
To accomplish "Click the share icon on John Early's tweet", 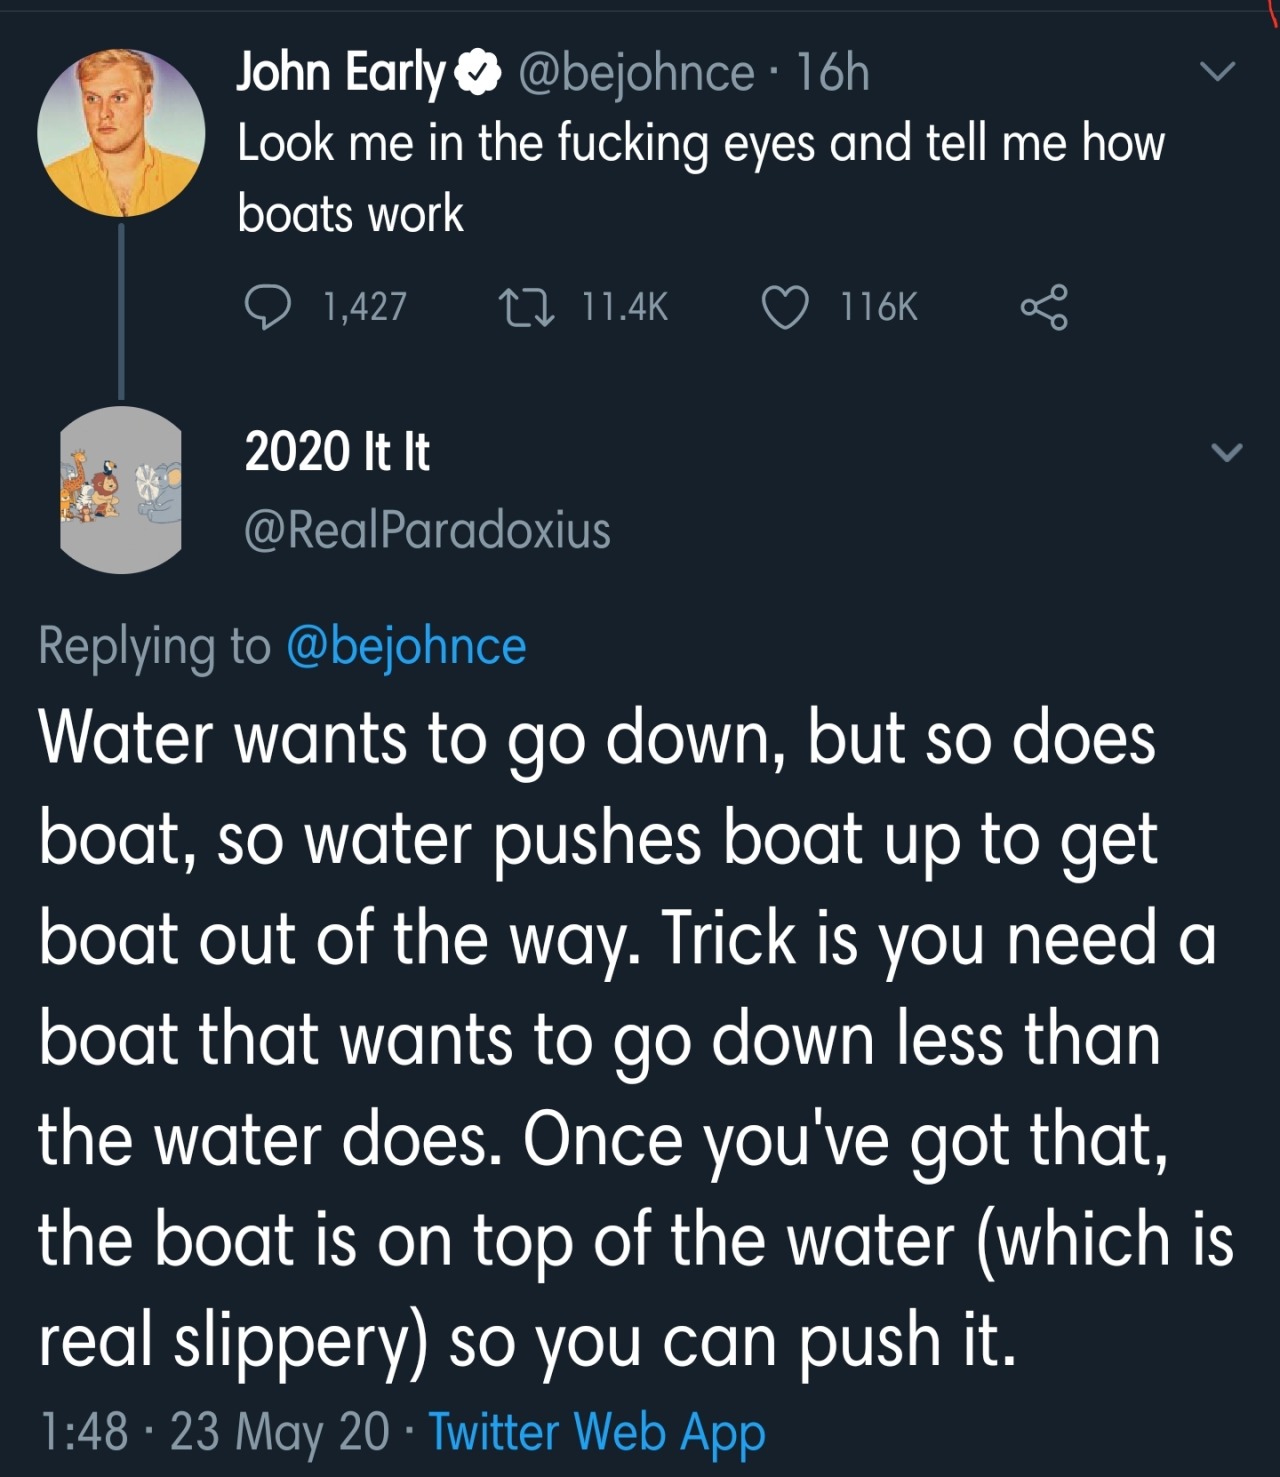I will [1044, 307].
